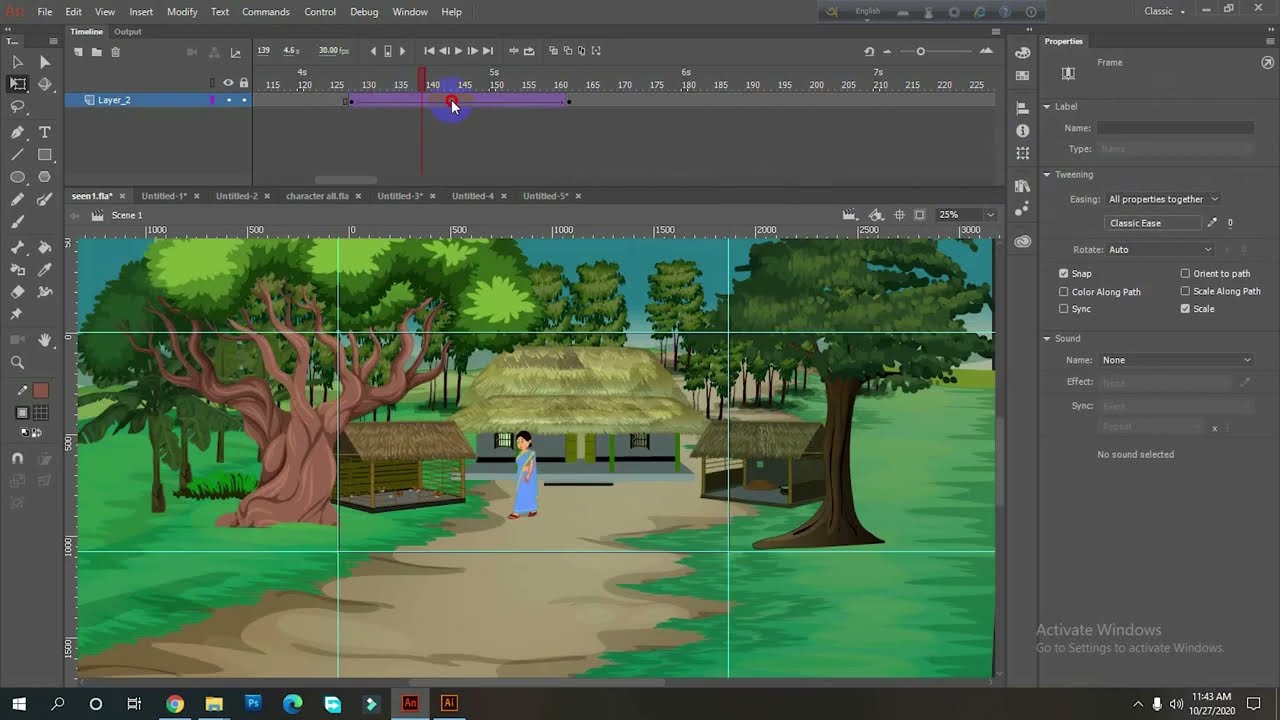
Task: Select the Rectangle tool
Action: (x=44, y=155)
